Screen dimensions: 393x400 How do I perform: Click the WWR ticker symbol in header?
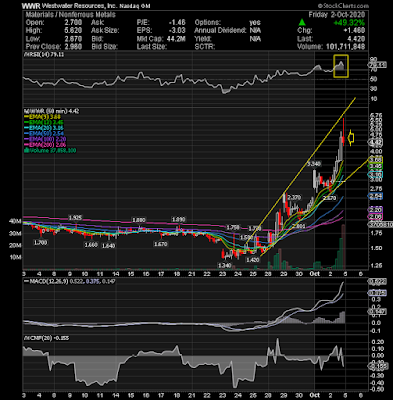pos(31,6)
